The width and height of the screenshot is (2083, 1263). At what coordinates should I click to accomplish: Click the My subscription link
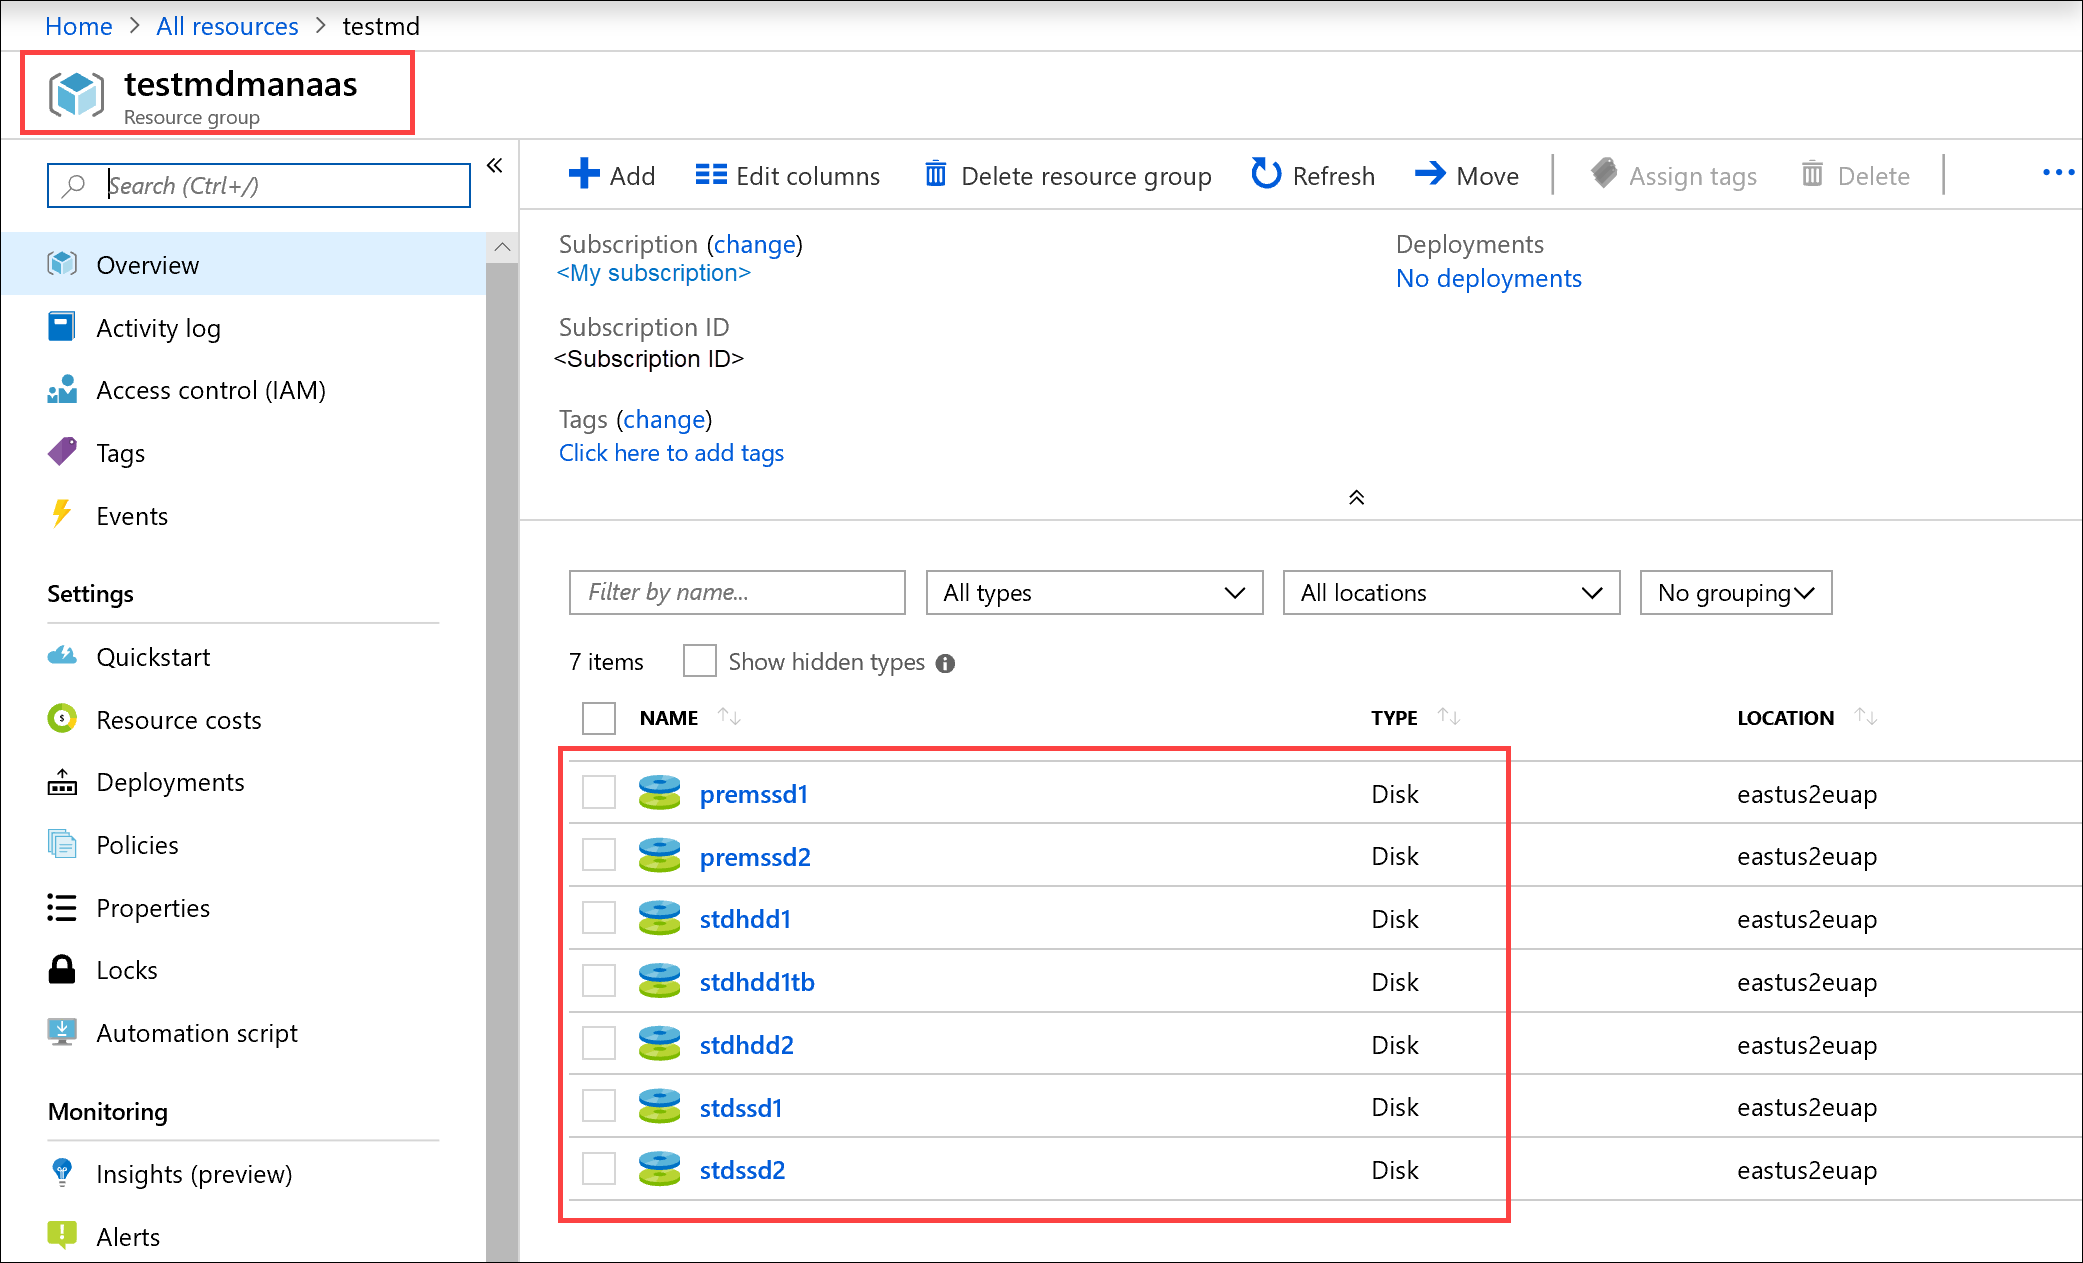click(654, 273)
